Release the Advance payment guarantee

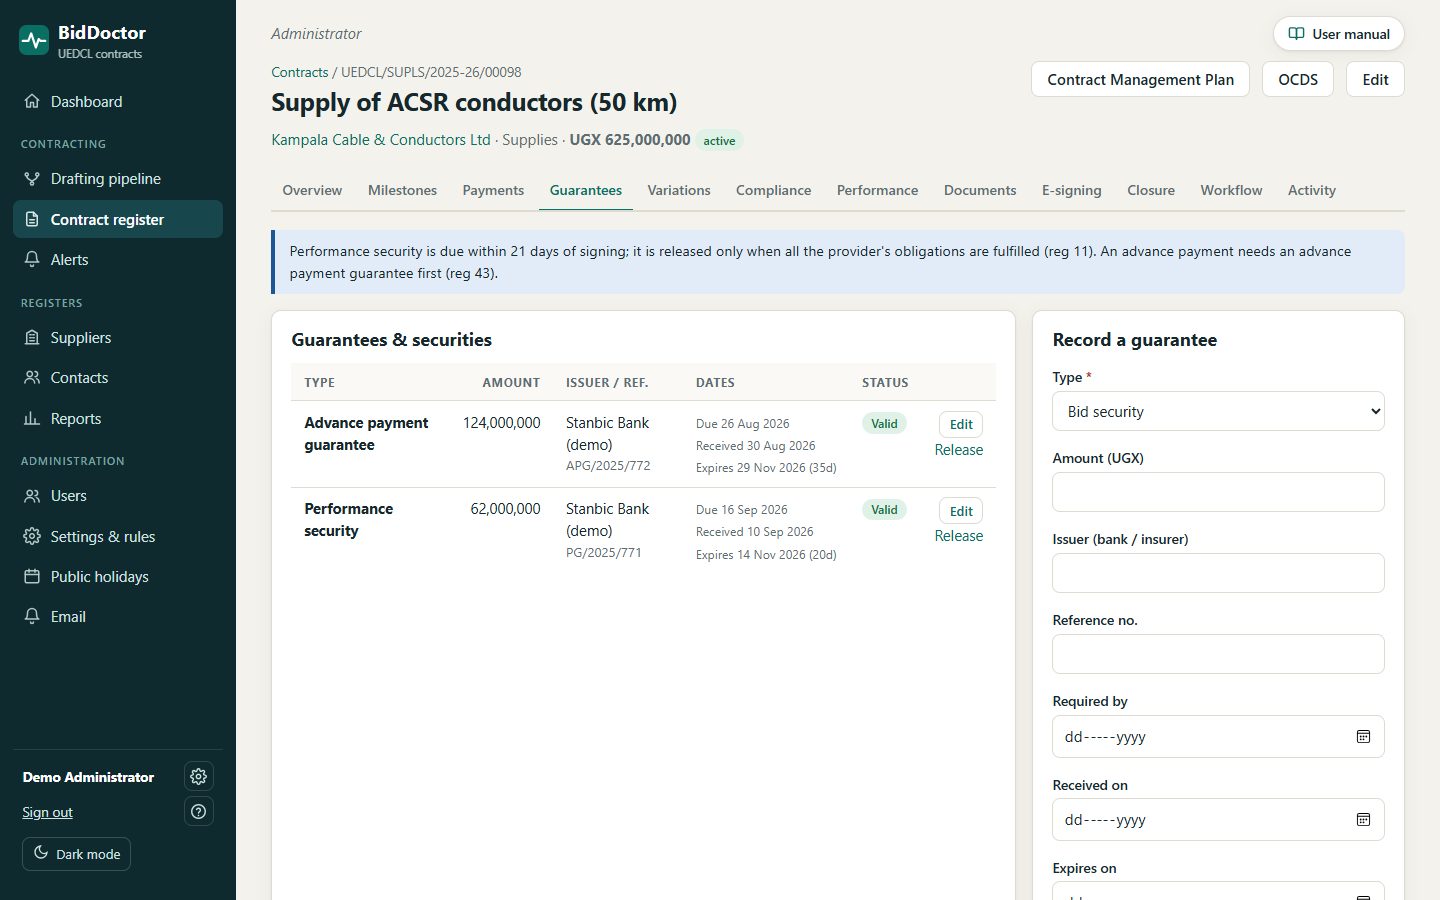click(x=959, y=450)
